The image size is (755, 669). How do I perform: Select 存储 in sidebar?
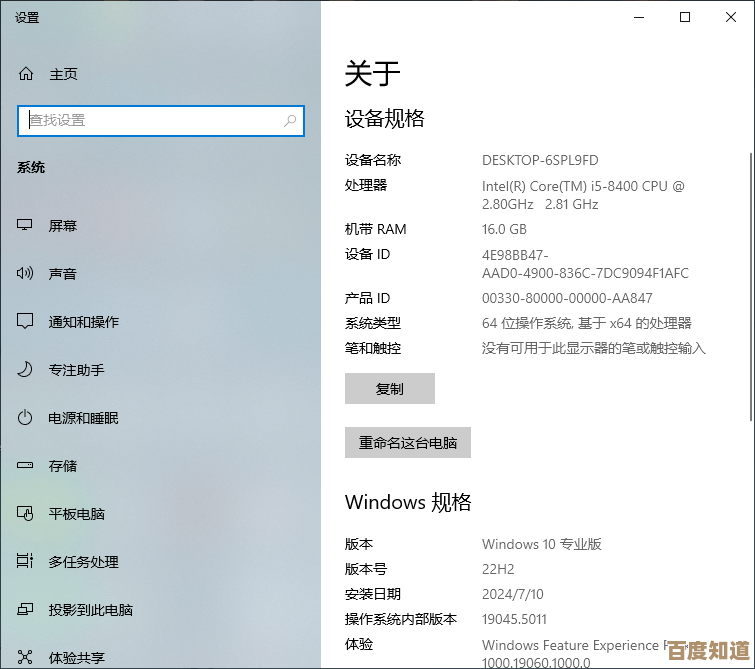pyautogui.click(x=63, y=466)
